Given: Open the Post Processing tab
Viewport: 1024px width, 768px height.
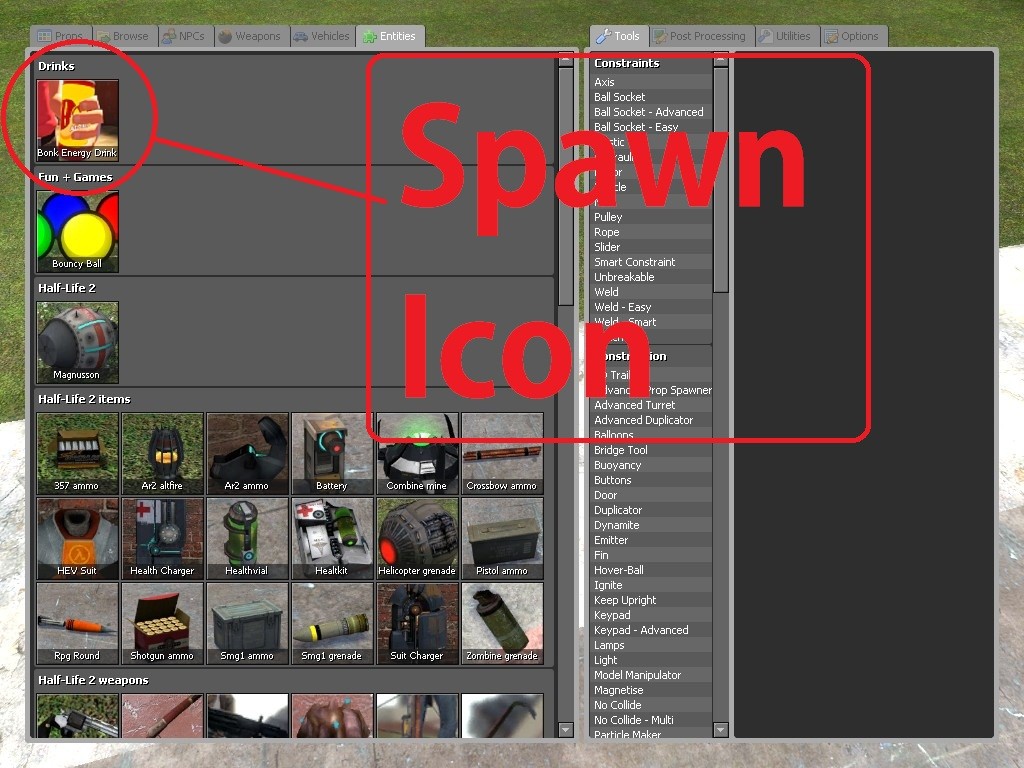Looking at the screenshot, I should [x=699, y=36].
